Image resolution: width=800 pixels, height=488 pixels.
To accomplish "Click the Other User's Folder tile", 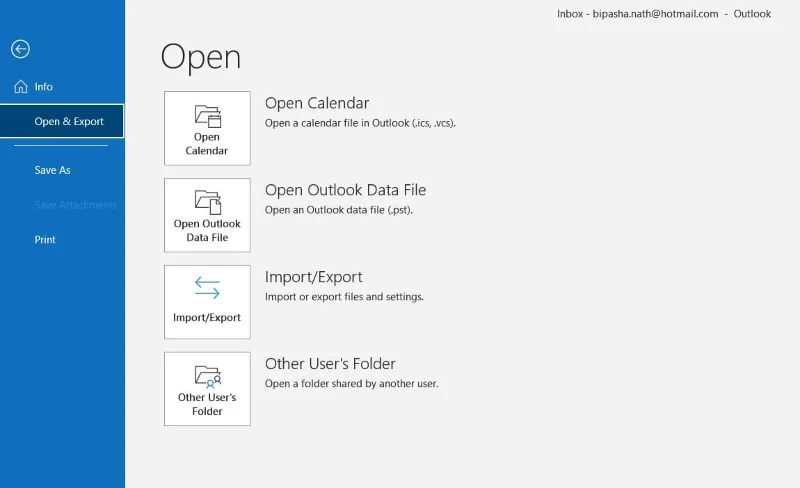I will [x=207, y=388].
